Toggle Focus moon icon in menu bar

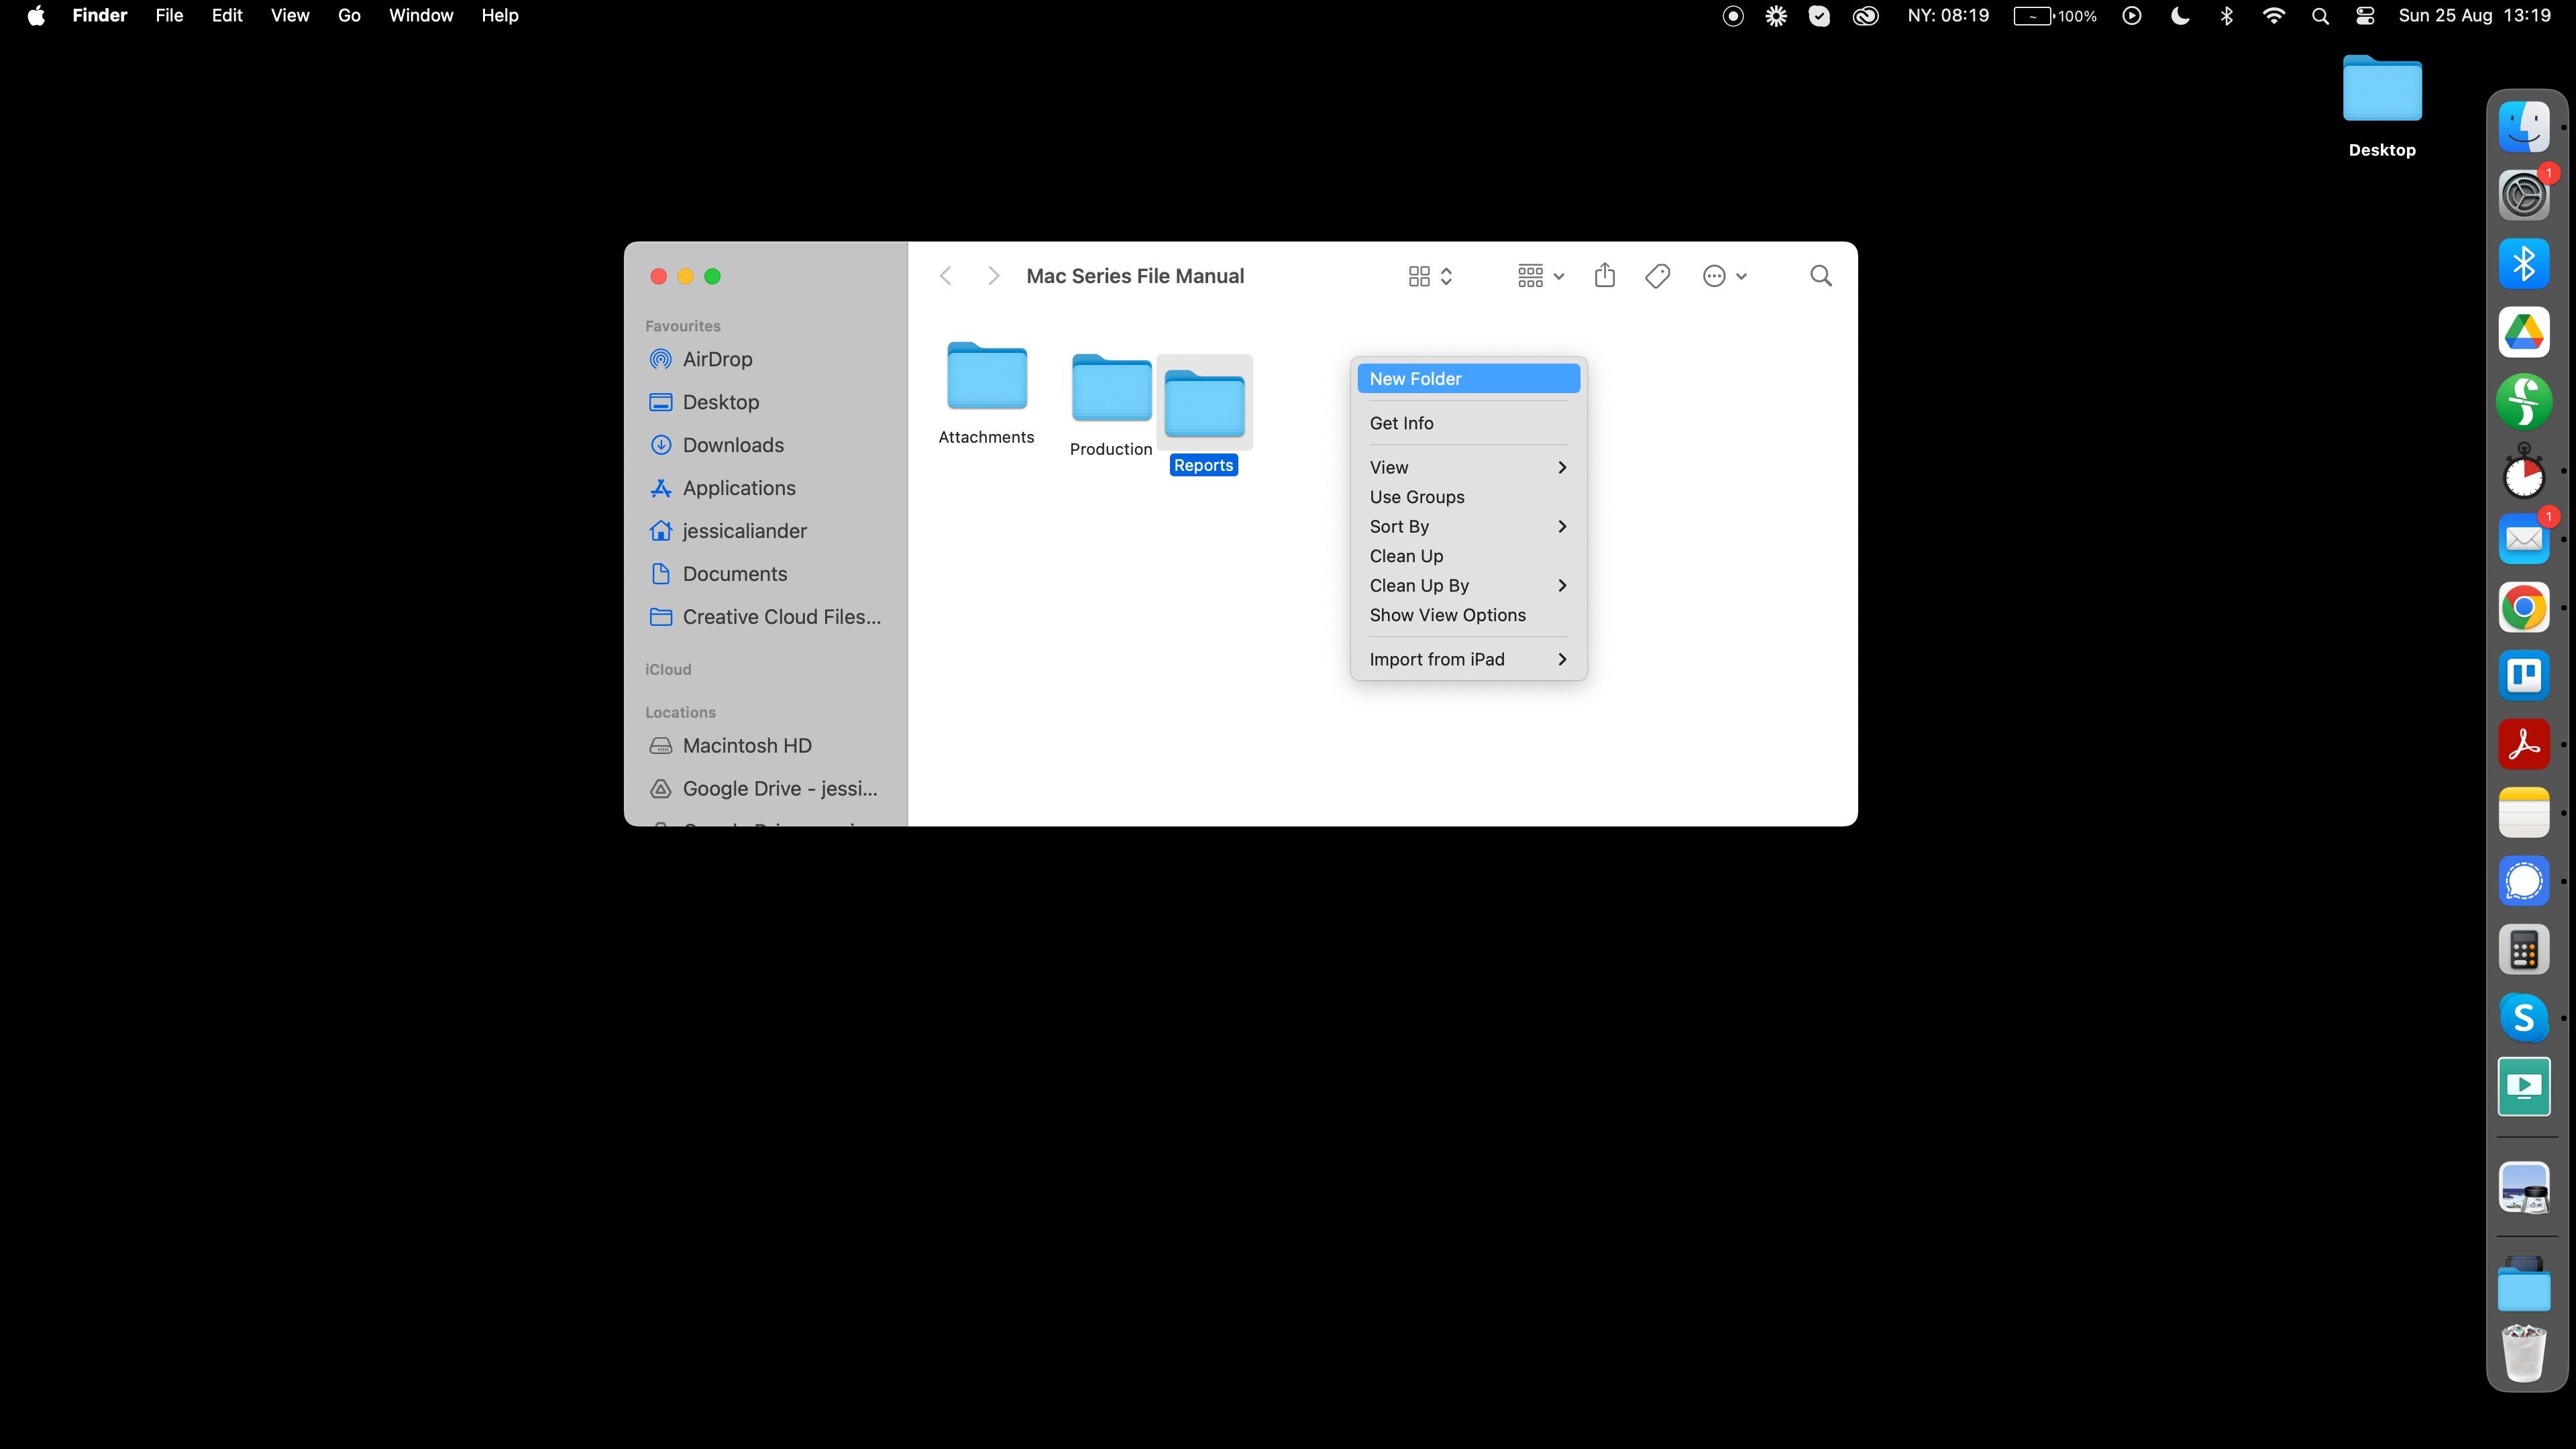(2180, 16)
